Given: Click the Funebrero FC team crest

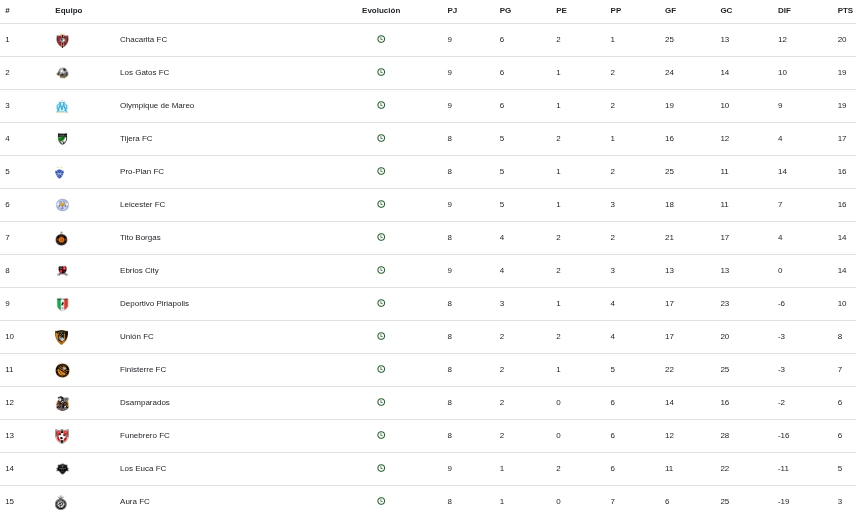Looking at the screenshot, I should click(62, 436).
